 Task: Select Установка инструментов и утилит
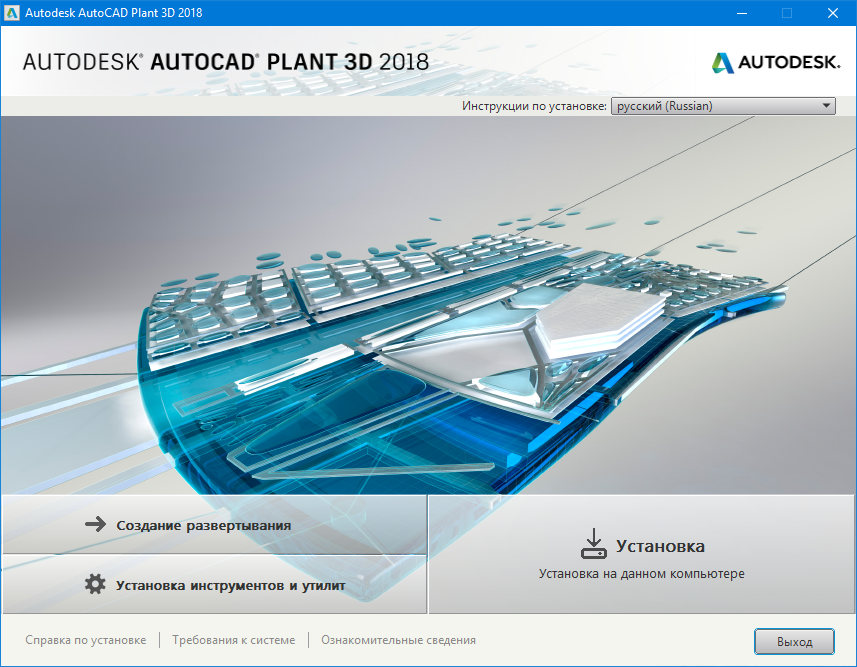(215, 584)
